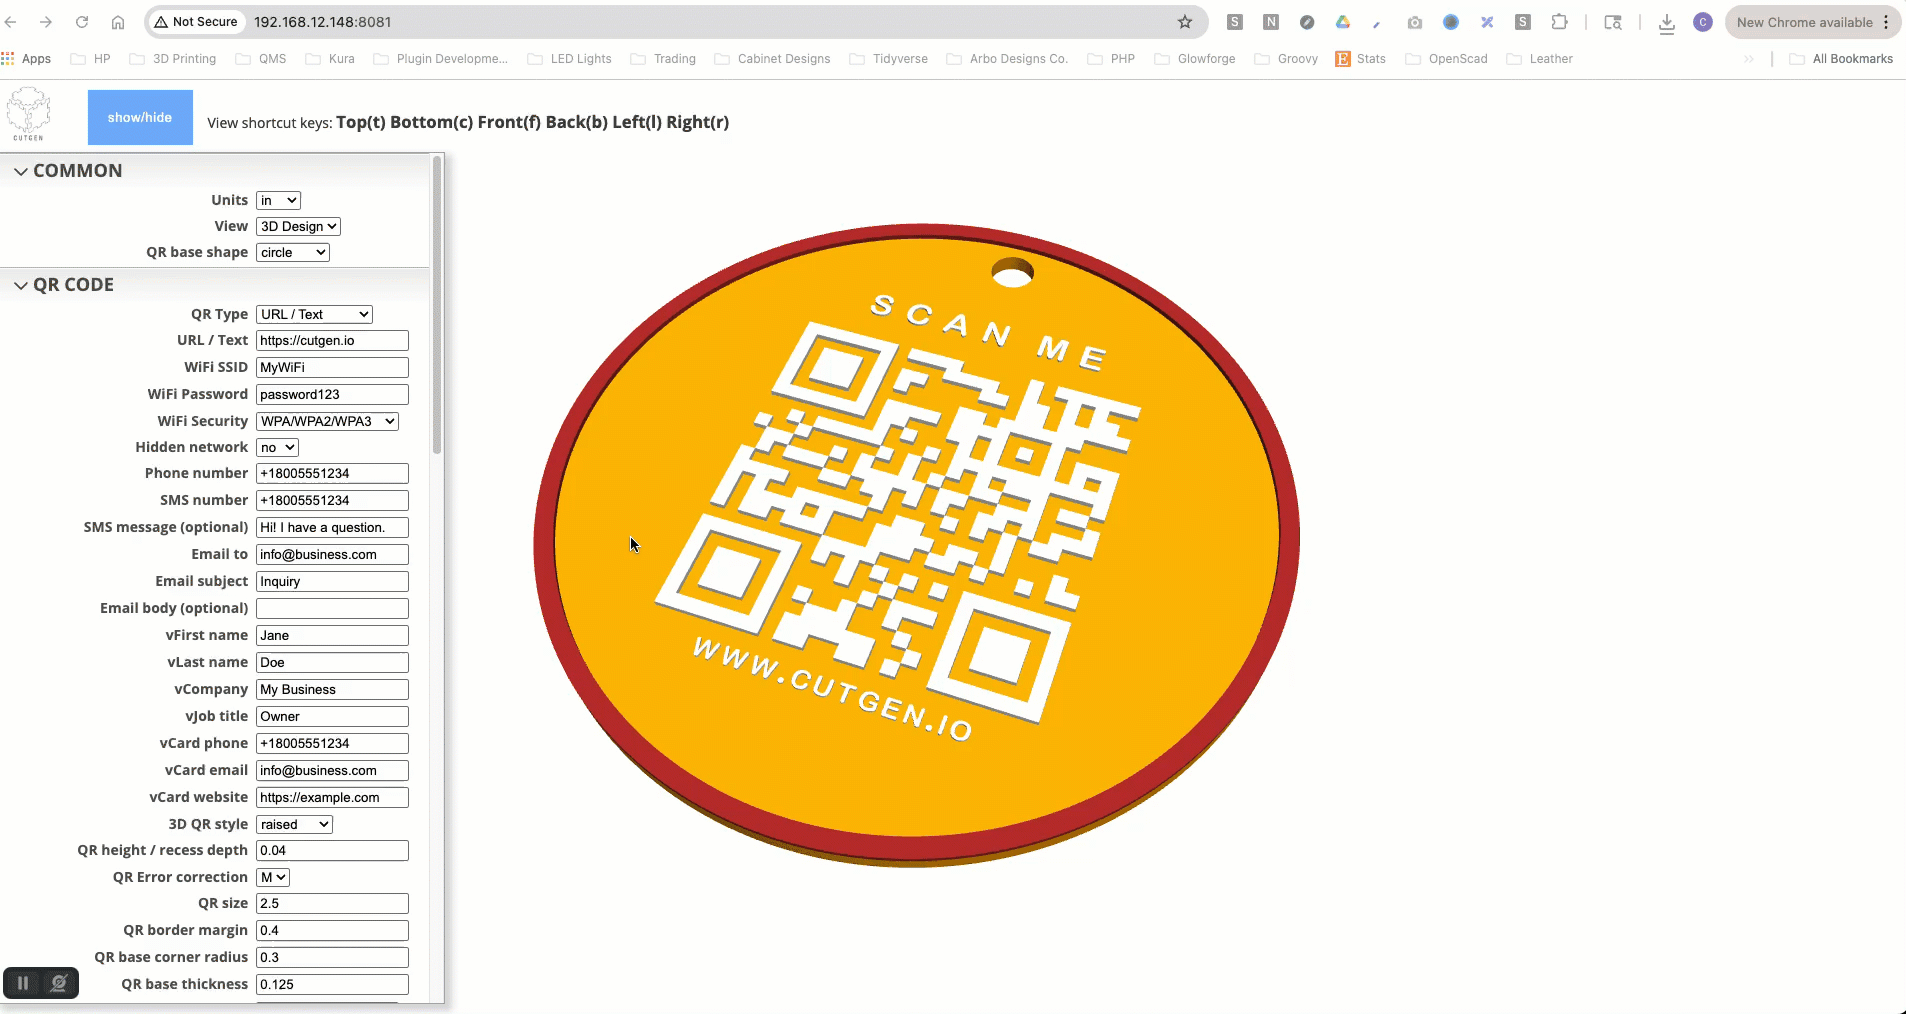This screenshot has width=1906, height=1014.
Task: Open the QR Type dropdown
Action: (314, 314)
